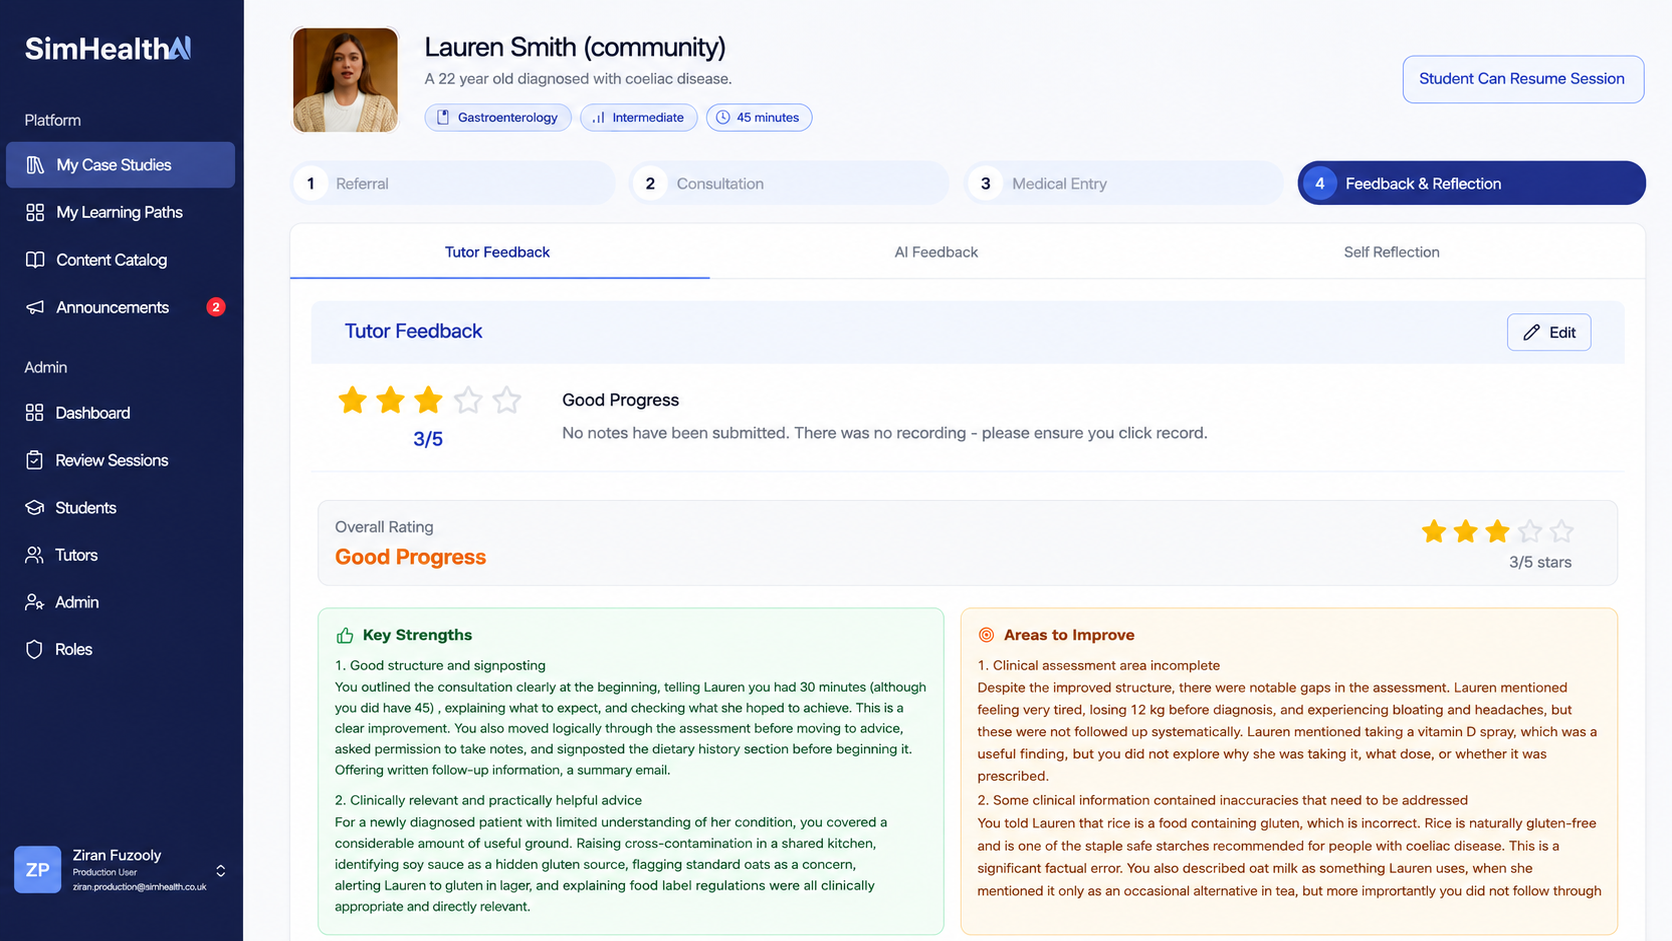Click the My Learning Paths grid icon

[35, 212]
